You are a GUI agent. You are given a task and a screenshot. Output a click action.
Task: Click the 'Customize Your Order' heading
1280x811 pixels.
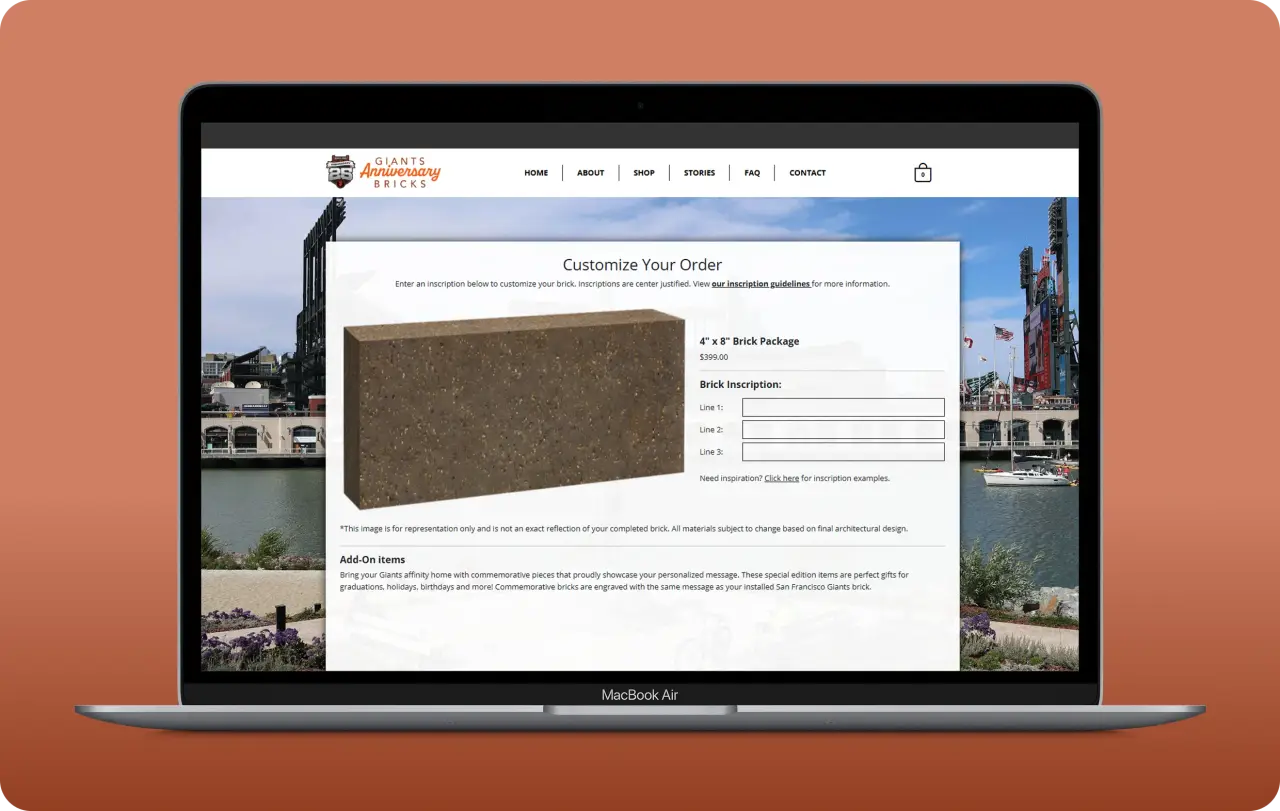click(642, 265)
